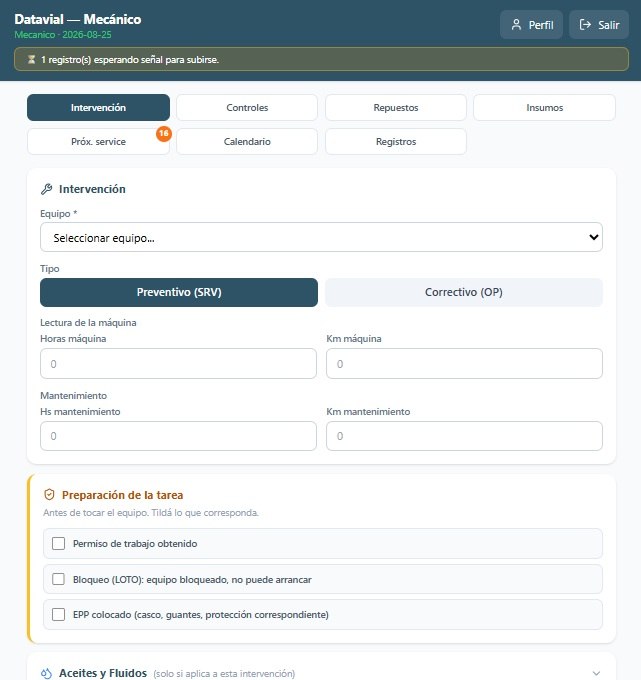This screenshot has height=680, width=641.
Task: Choose Preventivo (SRV) type
Action: click(179, 292)
